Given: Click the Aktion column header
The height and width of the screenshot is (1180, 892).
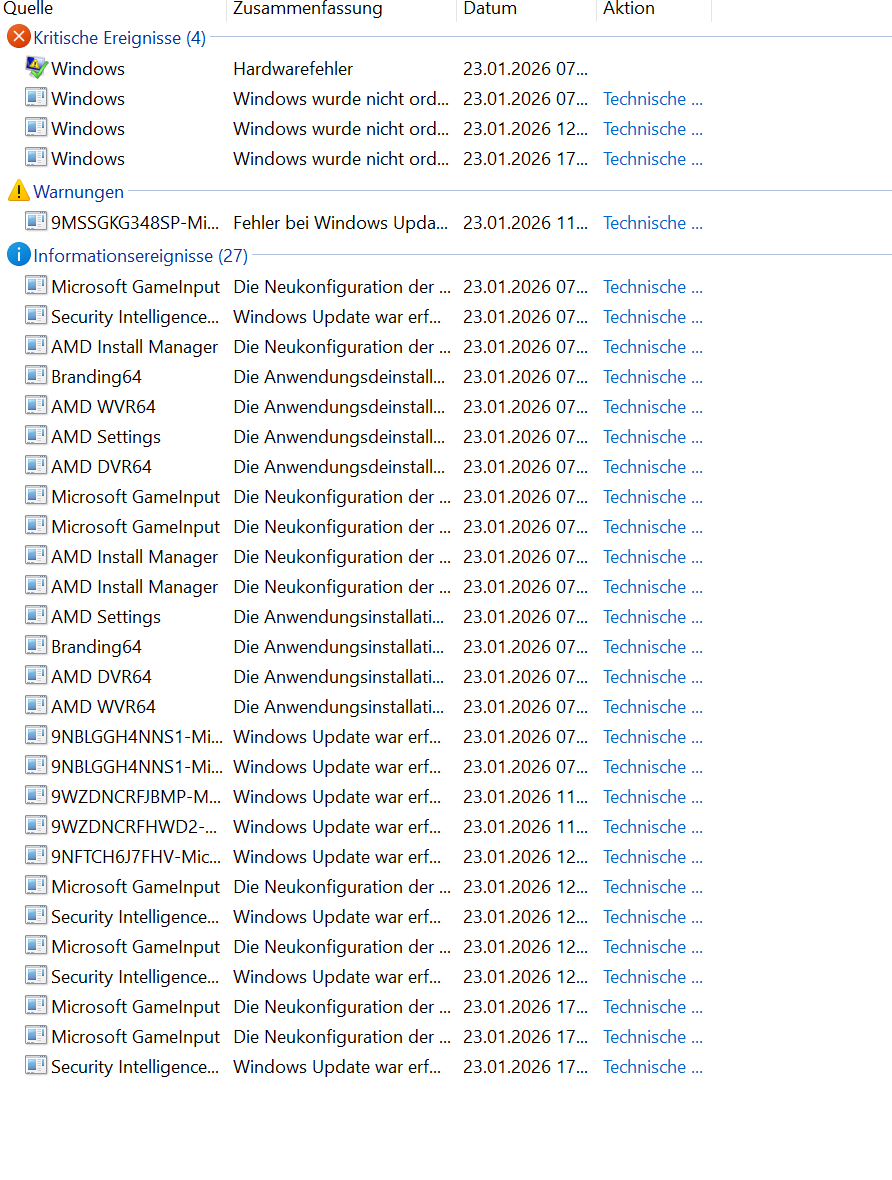Looking at the screenshot, I should pos(629,8).
